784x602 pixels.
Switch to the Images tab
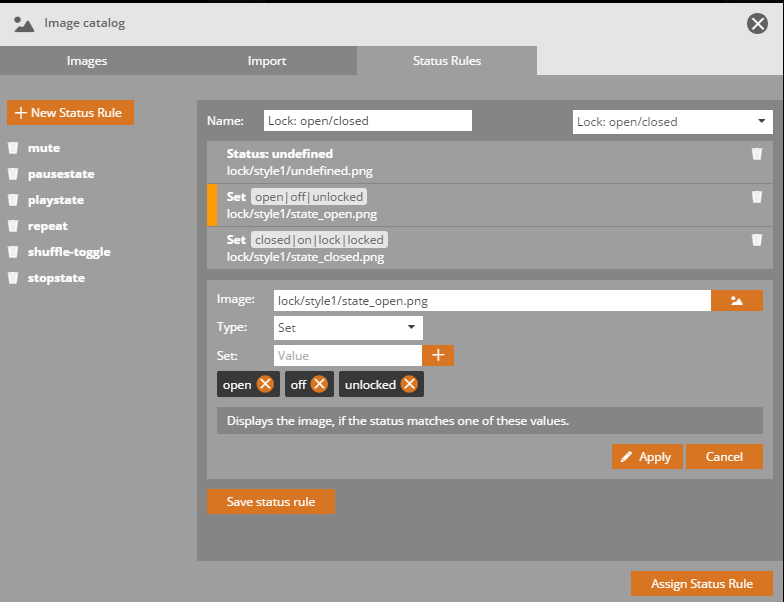pyautogui.click(x=87, y=61)
